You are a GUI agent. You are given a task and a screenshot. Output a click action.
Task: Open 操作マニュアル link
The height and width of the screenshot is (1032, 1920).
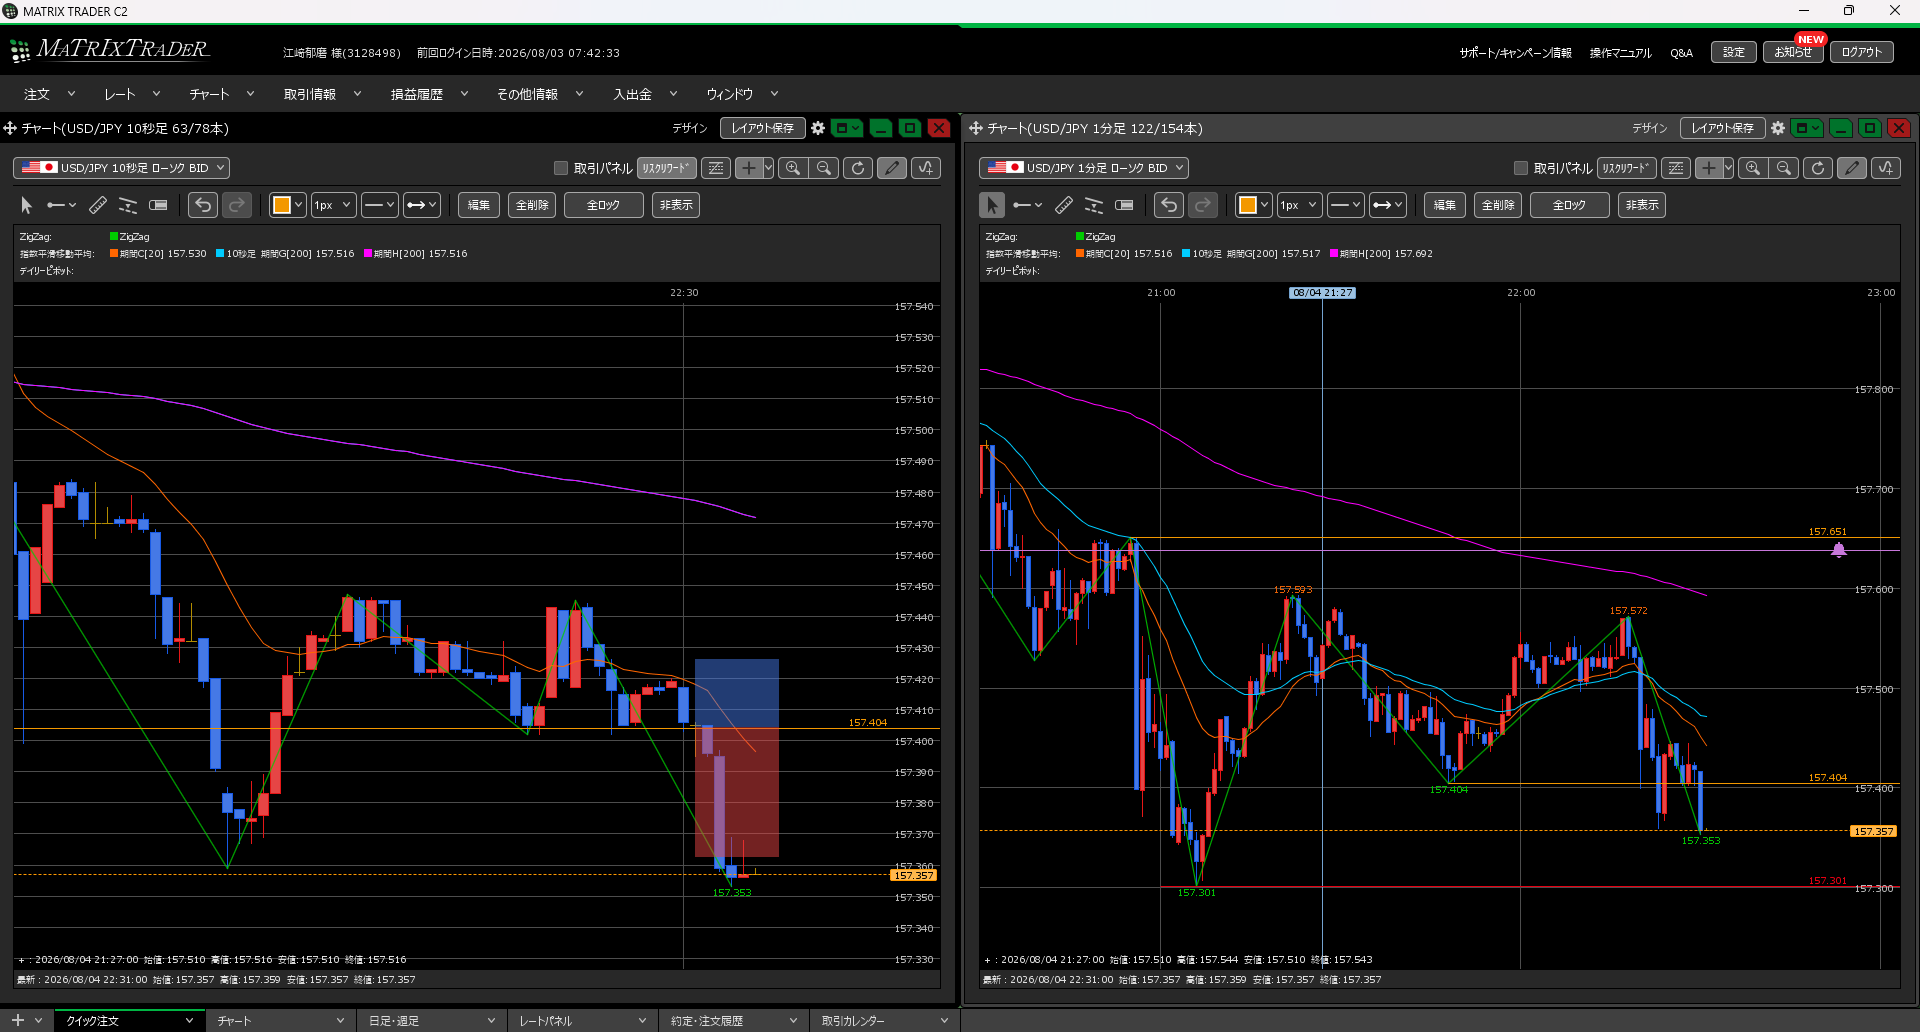point(1620,53)
